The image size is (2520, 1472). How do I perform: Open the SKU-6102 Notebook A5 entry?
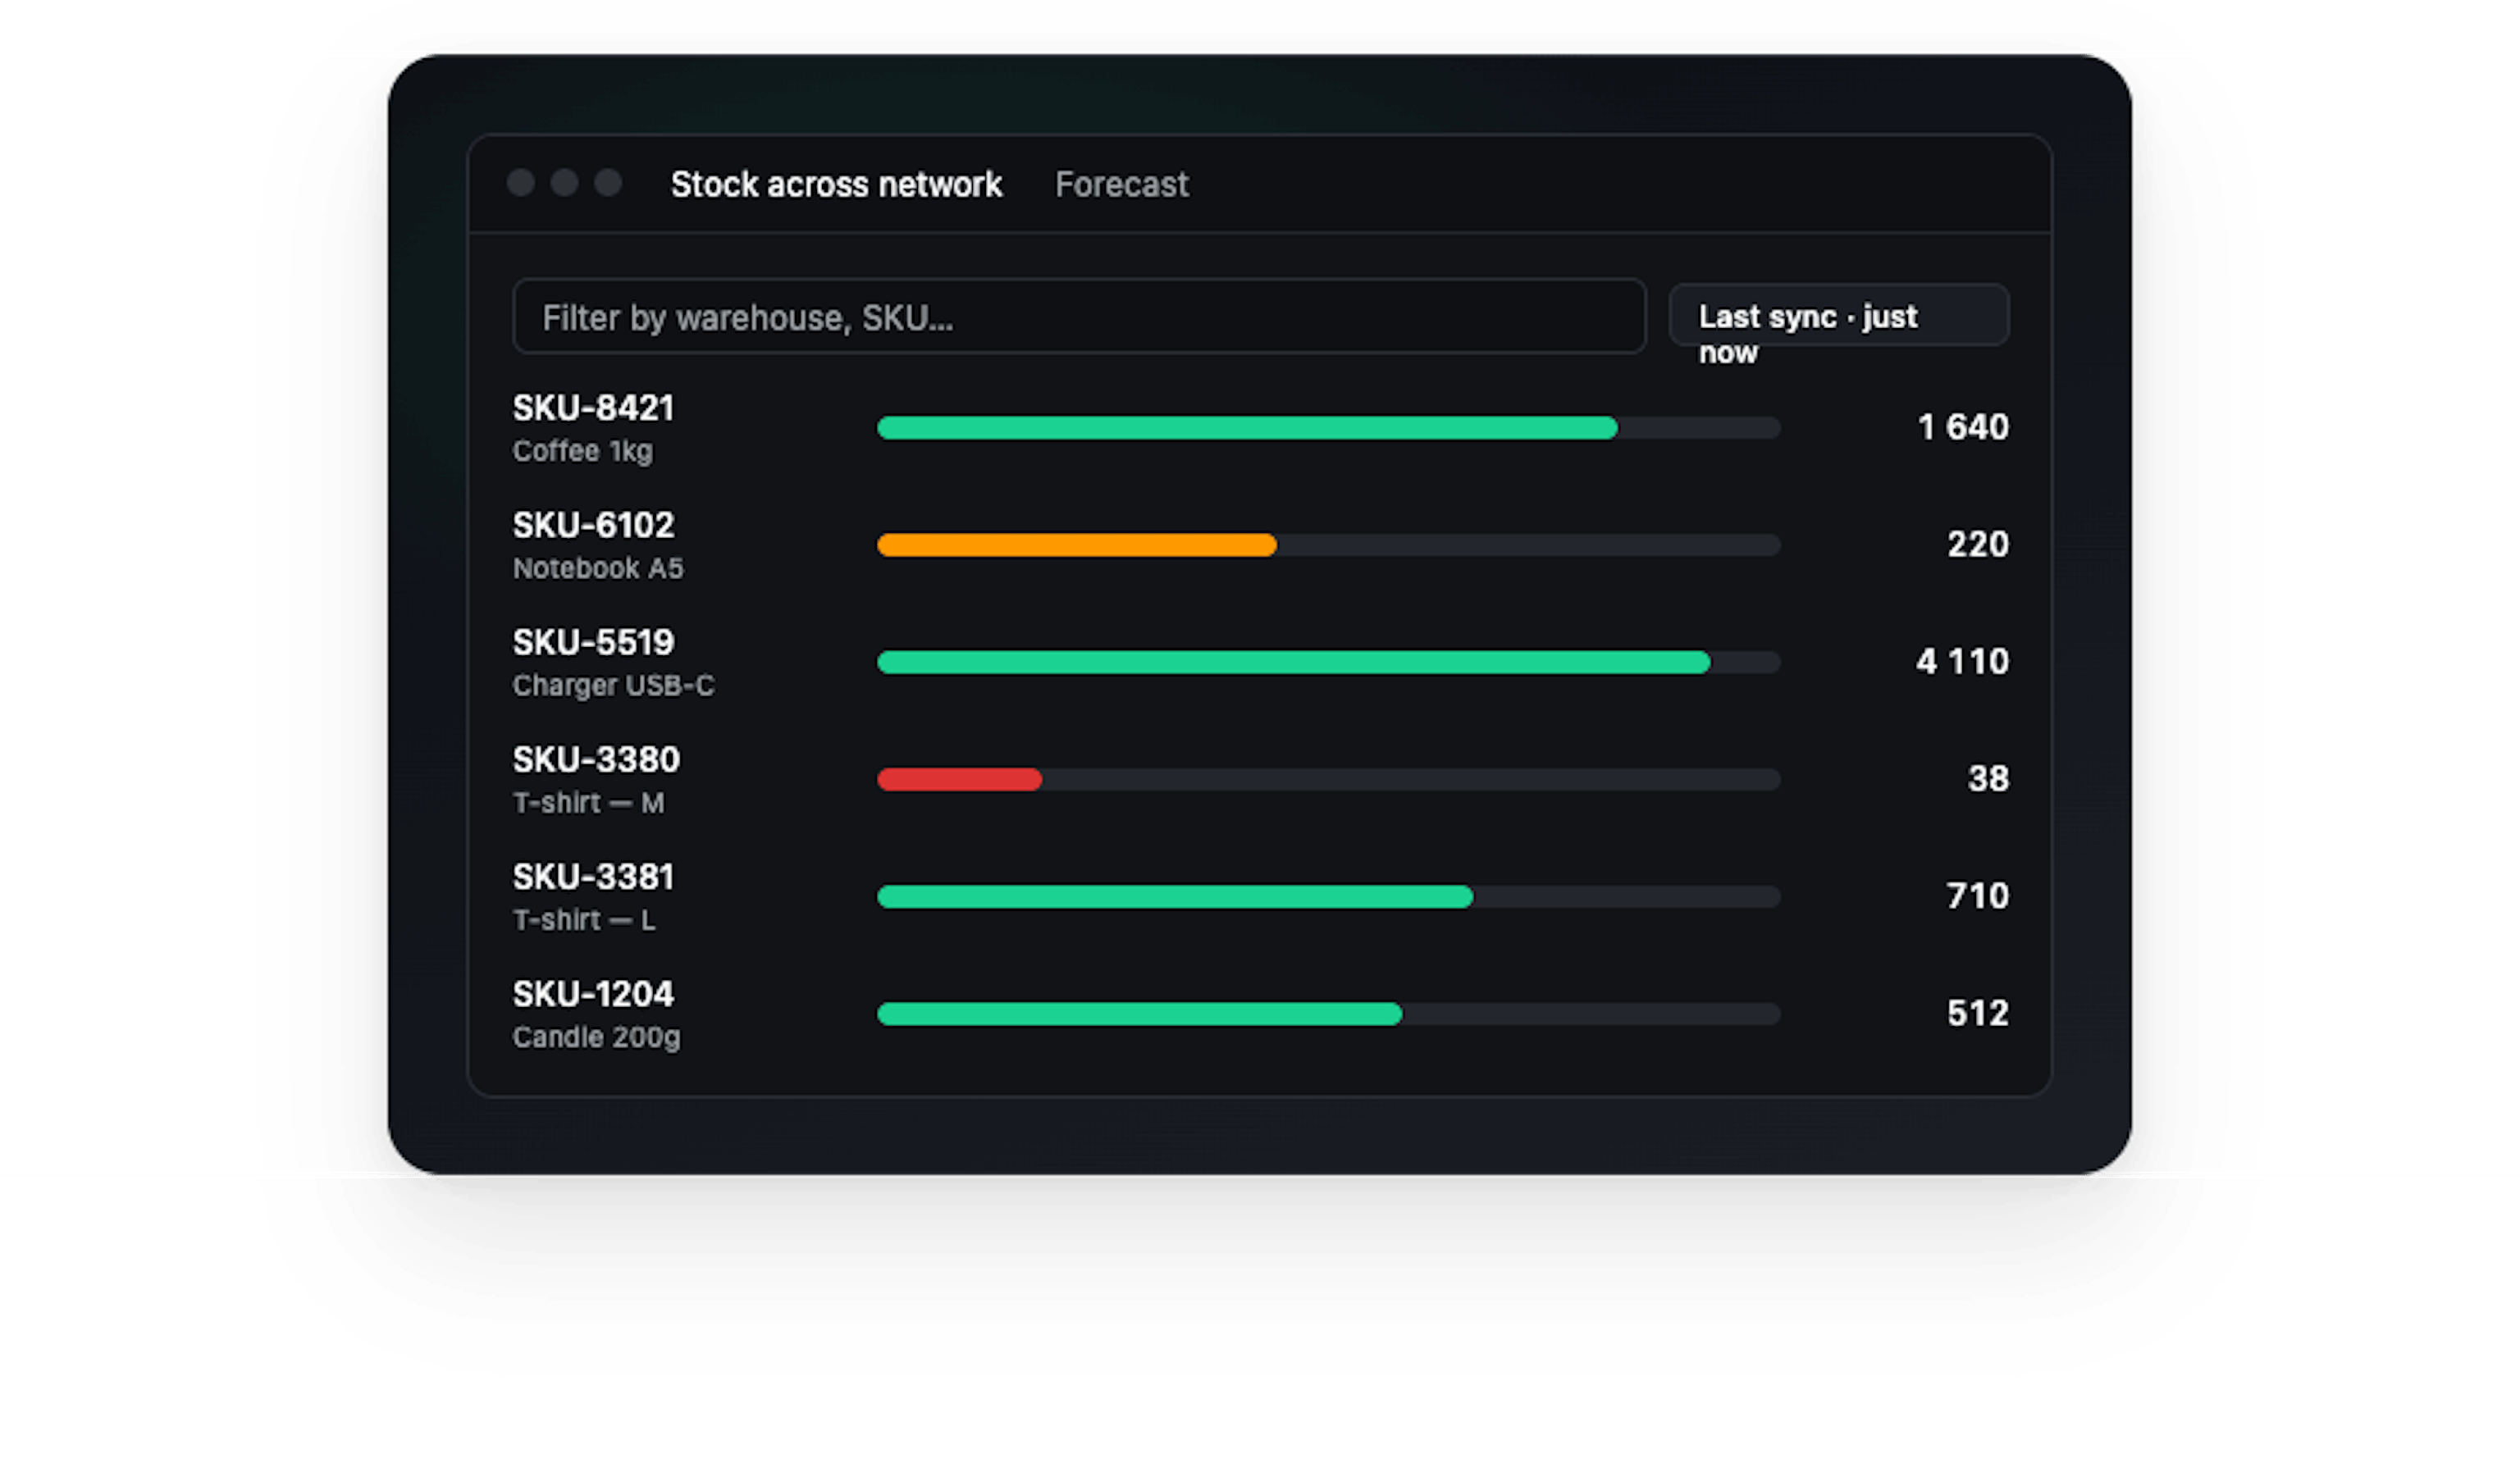(597, 544)
